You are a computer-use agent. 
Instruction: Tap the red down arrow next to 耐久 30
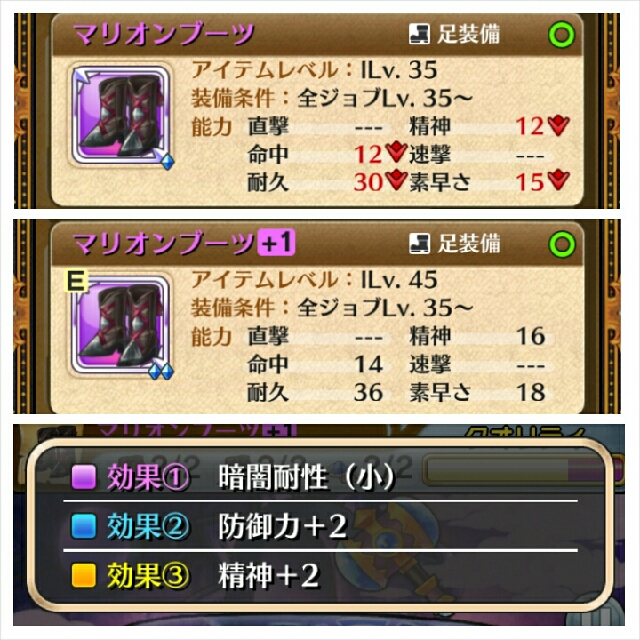pos(396,180)
